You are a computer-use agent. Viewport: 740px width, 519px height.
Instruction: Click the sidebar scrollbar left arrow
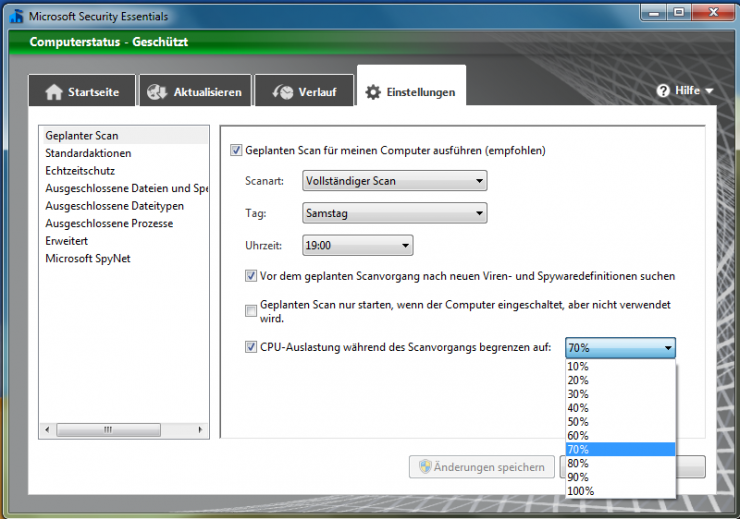point(47,430)
